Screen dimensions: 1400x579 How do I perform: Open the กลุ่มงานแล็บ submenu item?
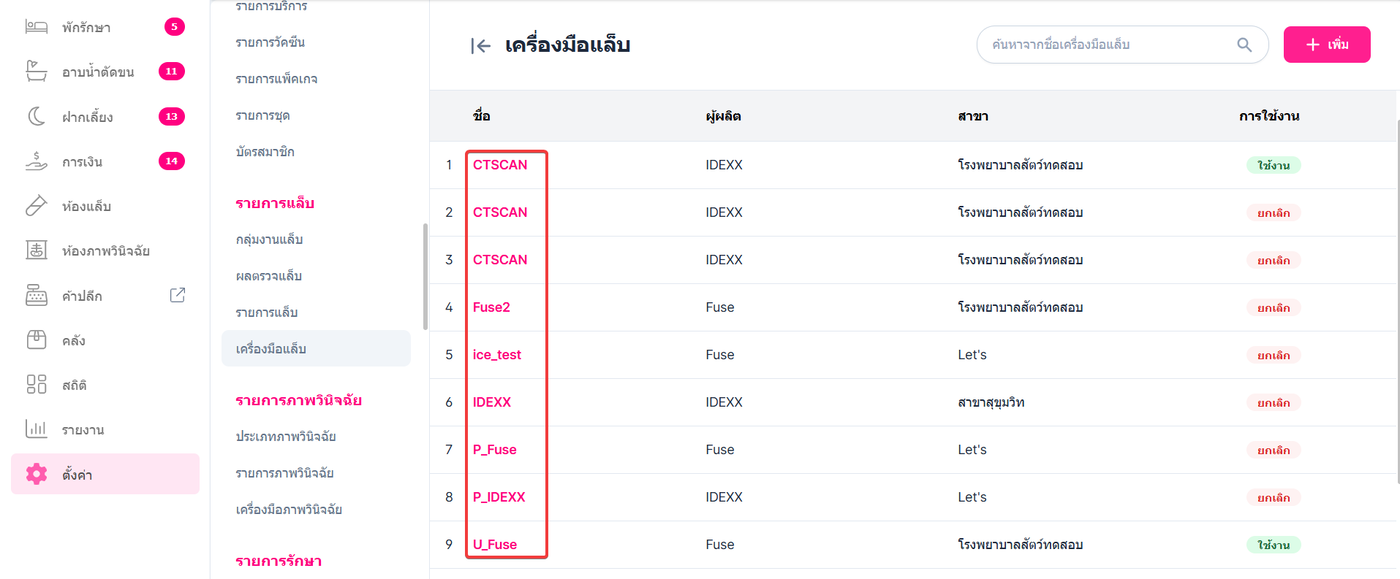click(x=269, y=240)
